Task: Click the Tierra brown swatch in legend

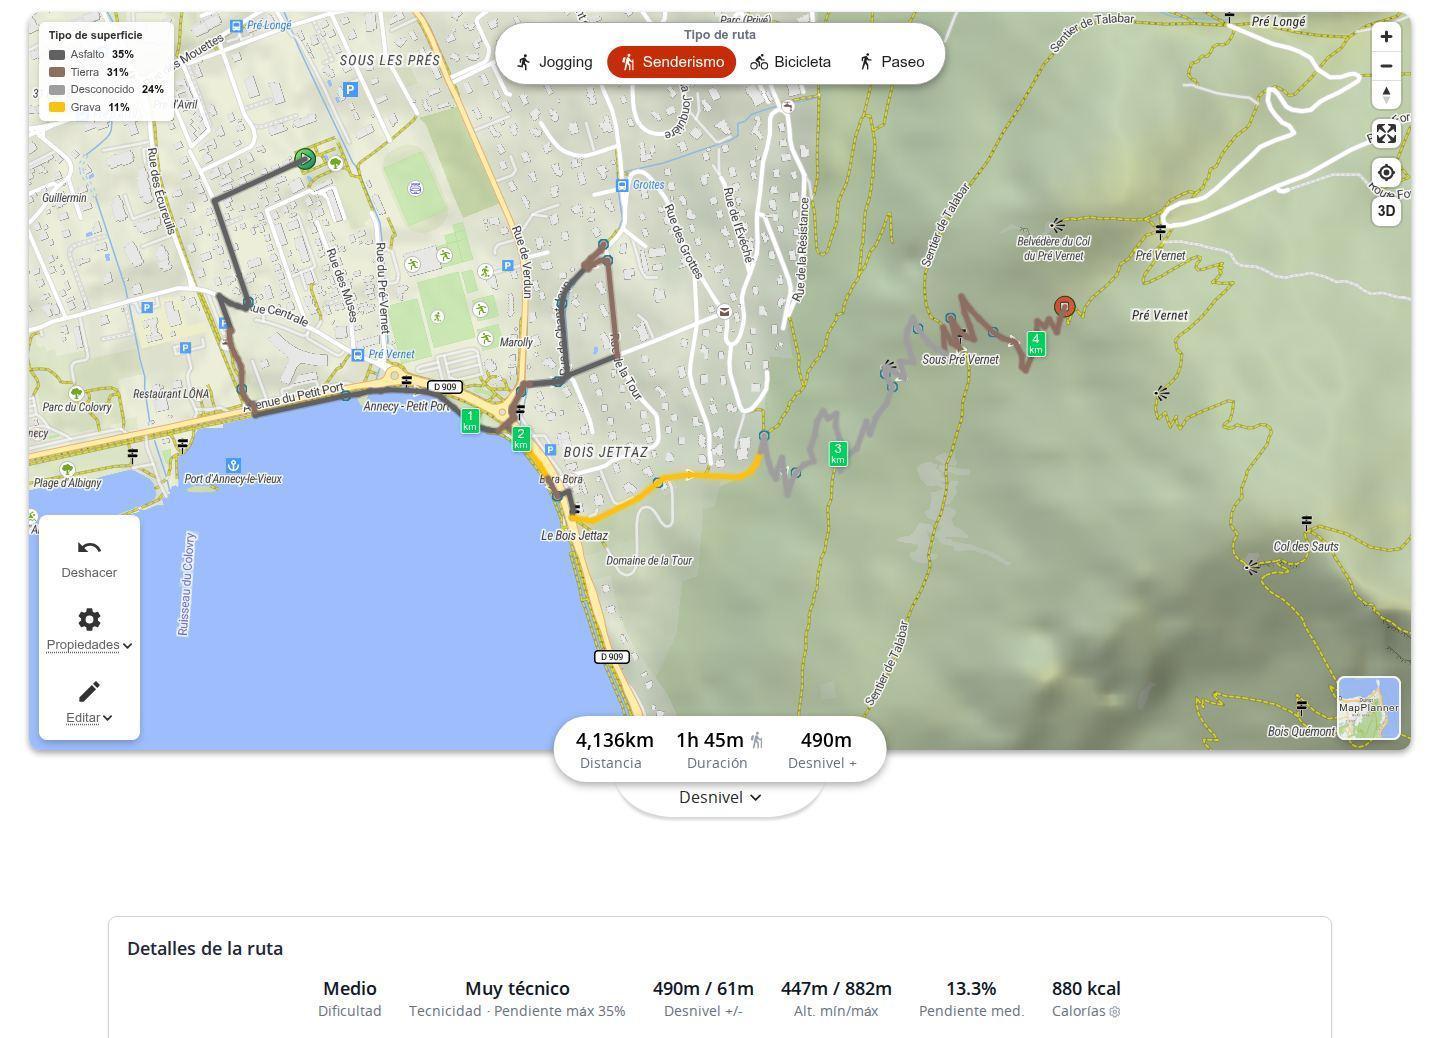Action: [x=57, y=72]
